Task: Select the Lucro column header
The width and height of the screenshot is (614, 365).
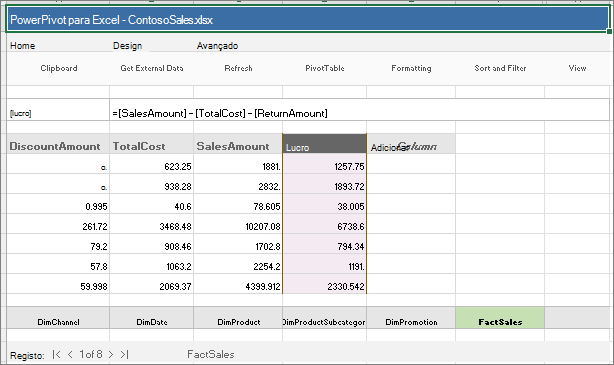Action: pyautogui.click(x=325, y=144)
